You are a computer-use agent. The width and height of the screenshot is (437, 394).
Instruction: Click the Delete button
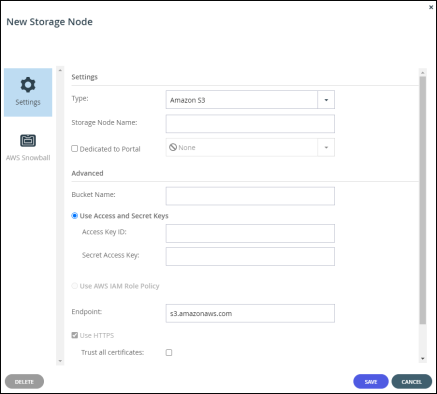tap(24, 382)
